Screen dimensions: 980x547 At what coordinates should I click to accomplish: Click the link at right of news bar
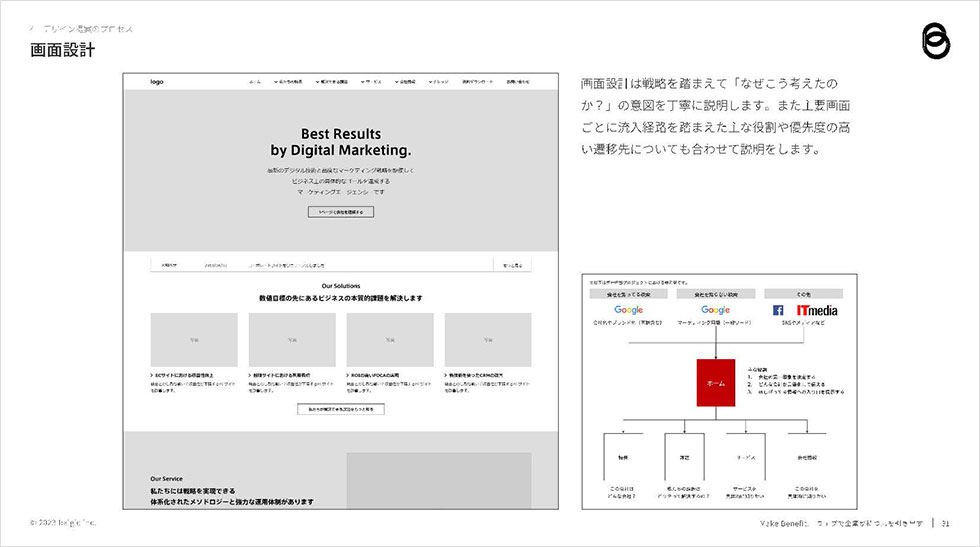(x=512, y=265)
